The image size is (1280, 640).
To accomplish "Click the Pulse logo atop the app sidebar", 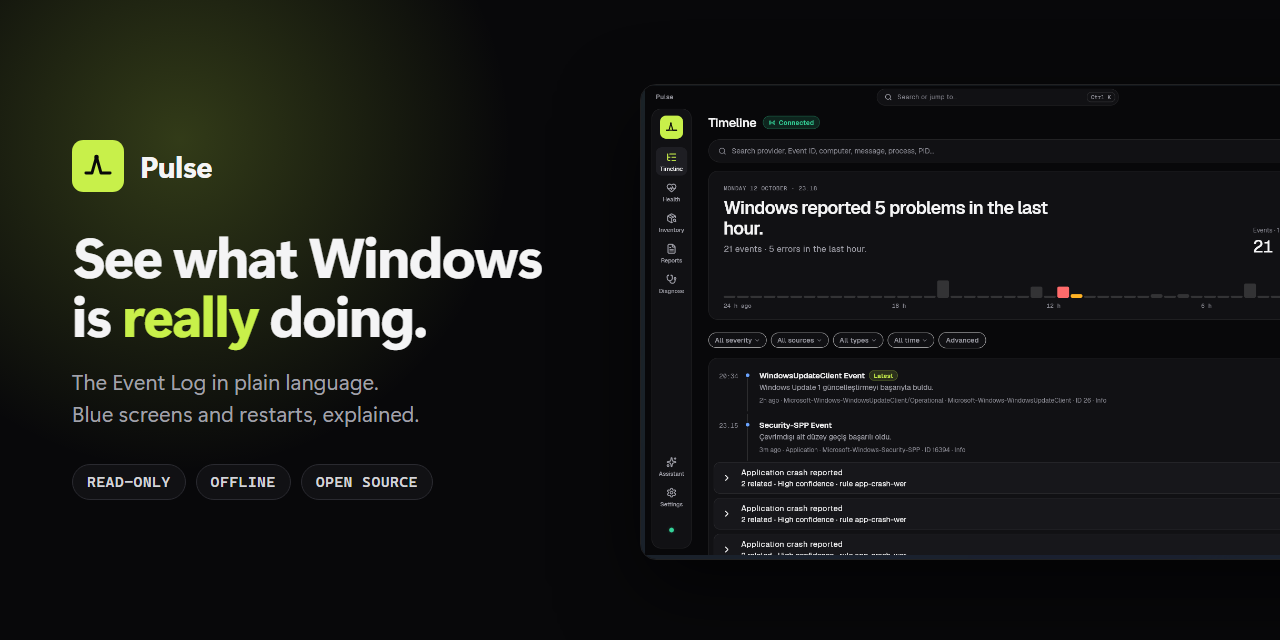I will point(671,127).
